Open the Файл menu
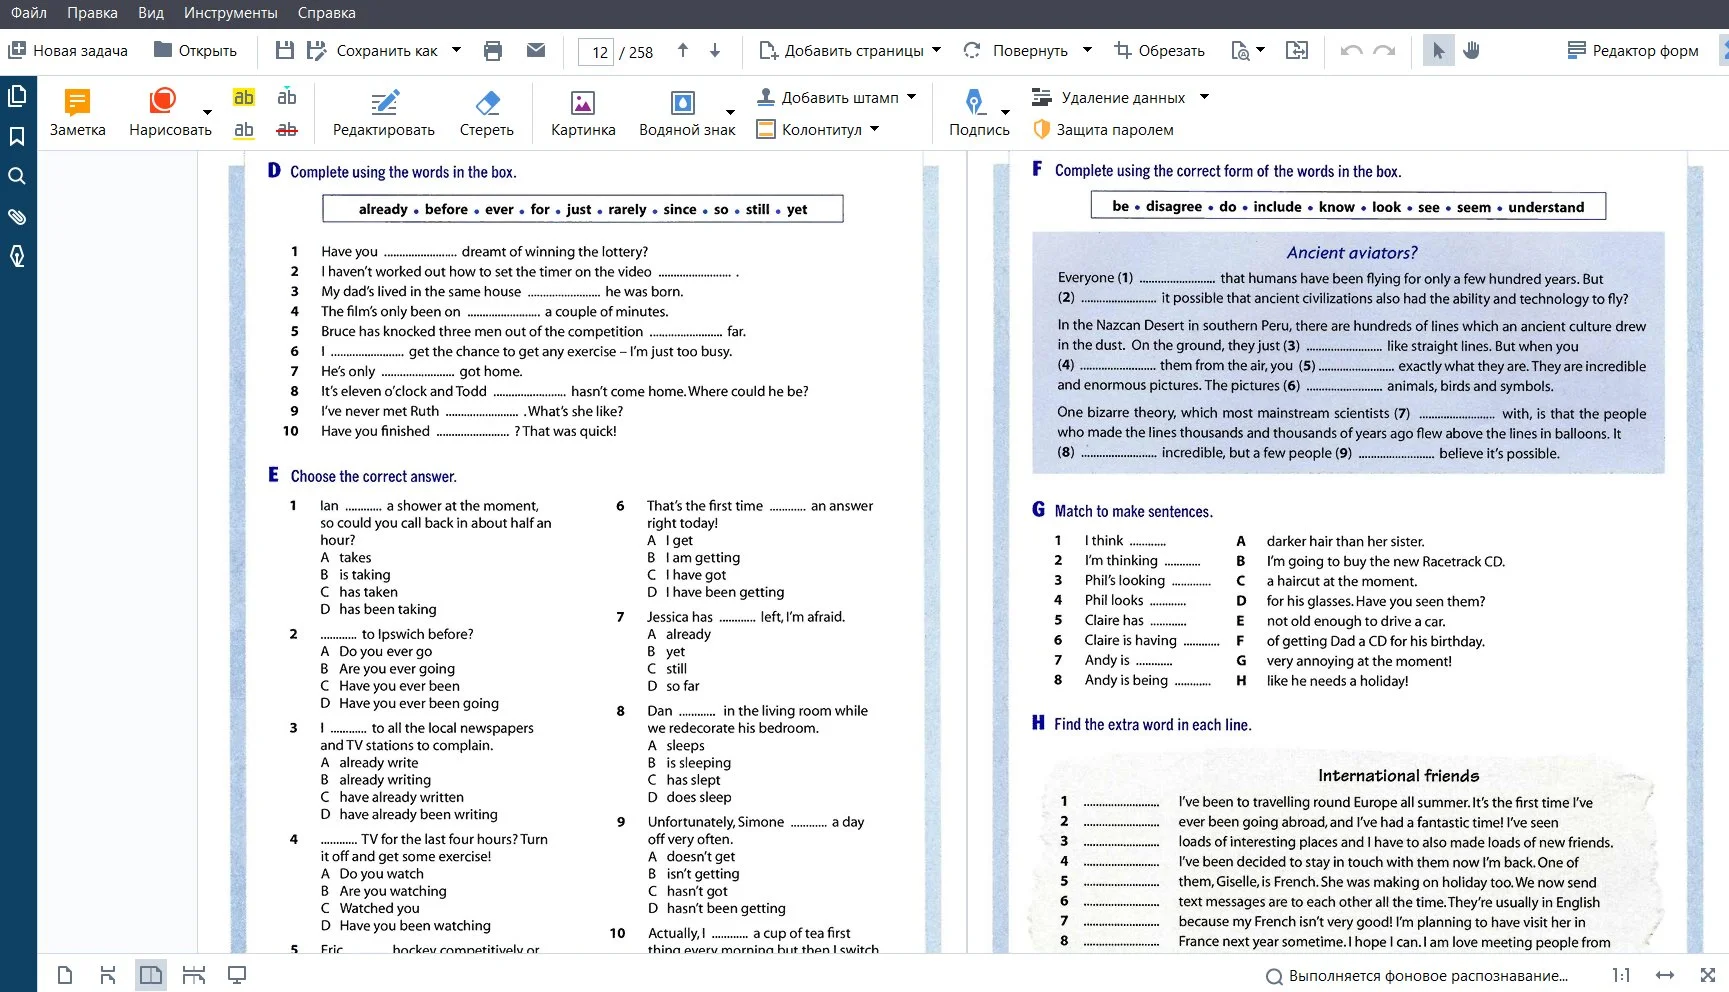 [x=29, y=13]
